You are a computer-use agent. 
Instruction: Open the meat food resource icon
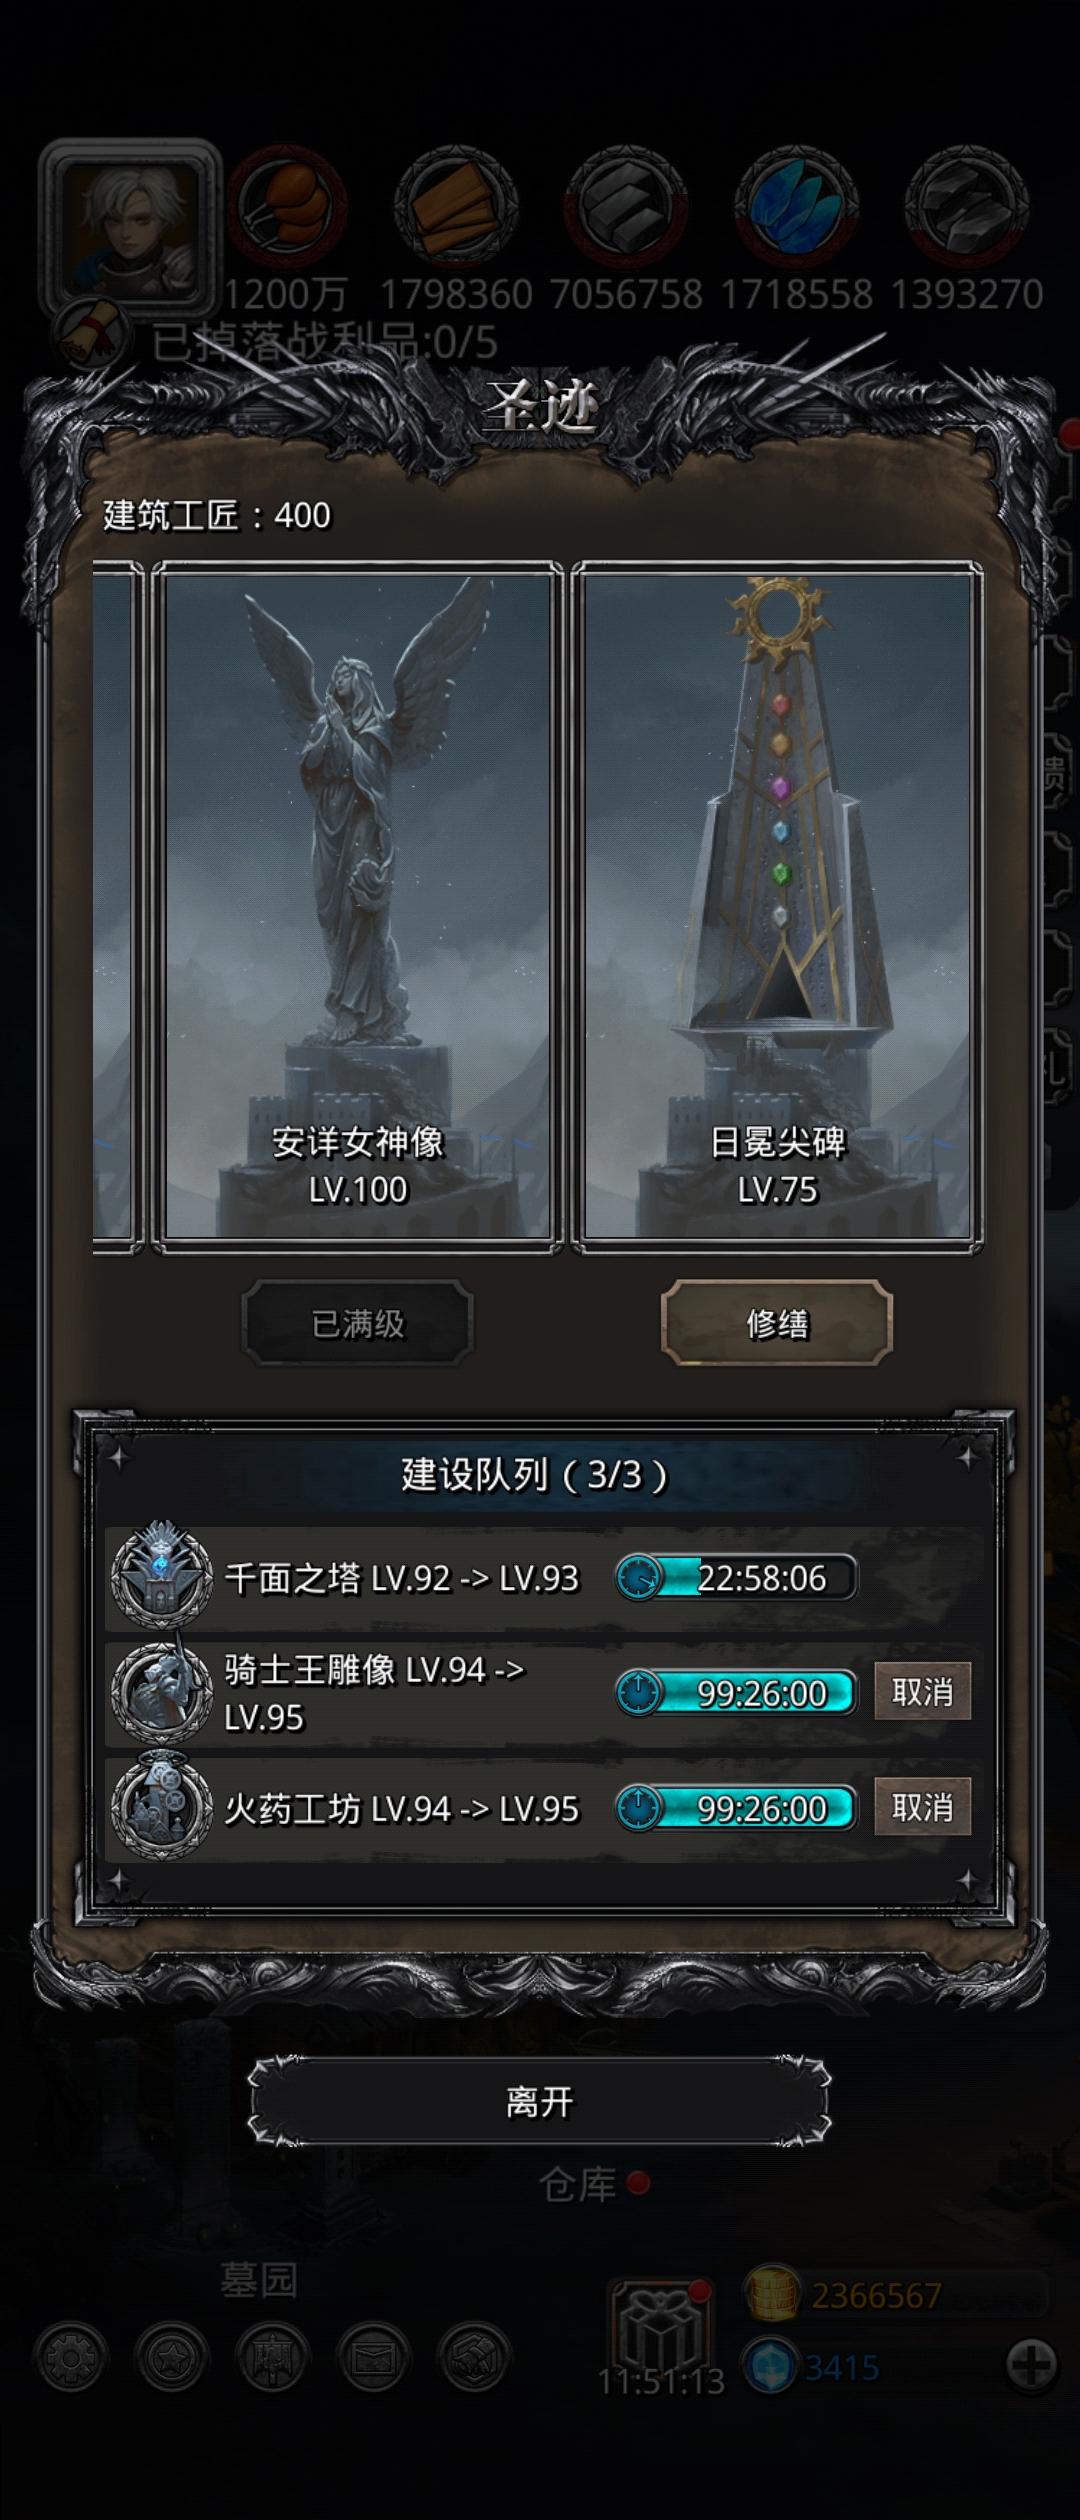[x=288, y=207]
